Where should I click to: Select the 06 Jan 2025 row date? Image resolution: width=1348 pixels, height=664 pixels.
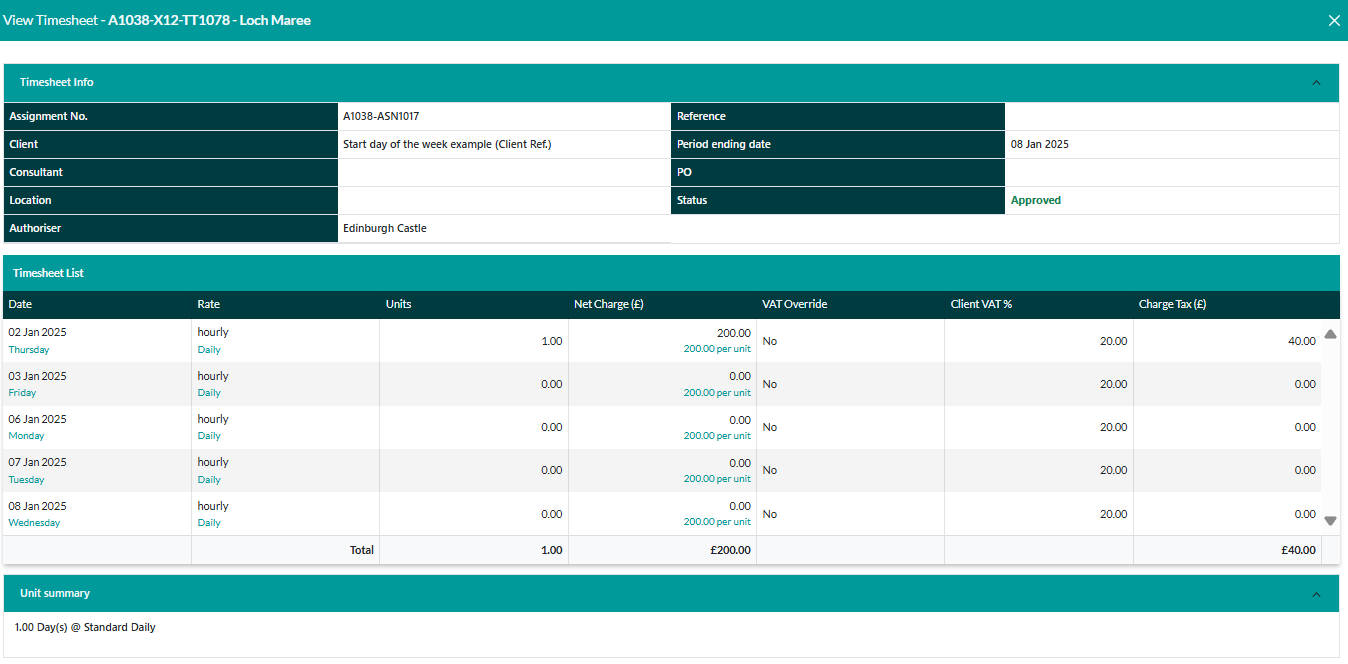coord(37,419)
